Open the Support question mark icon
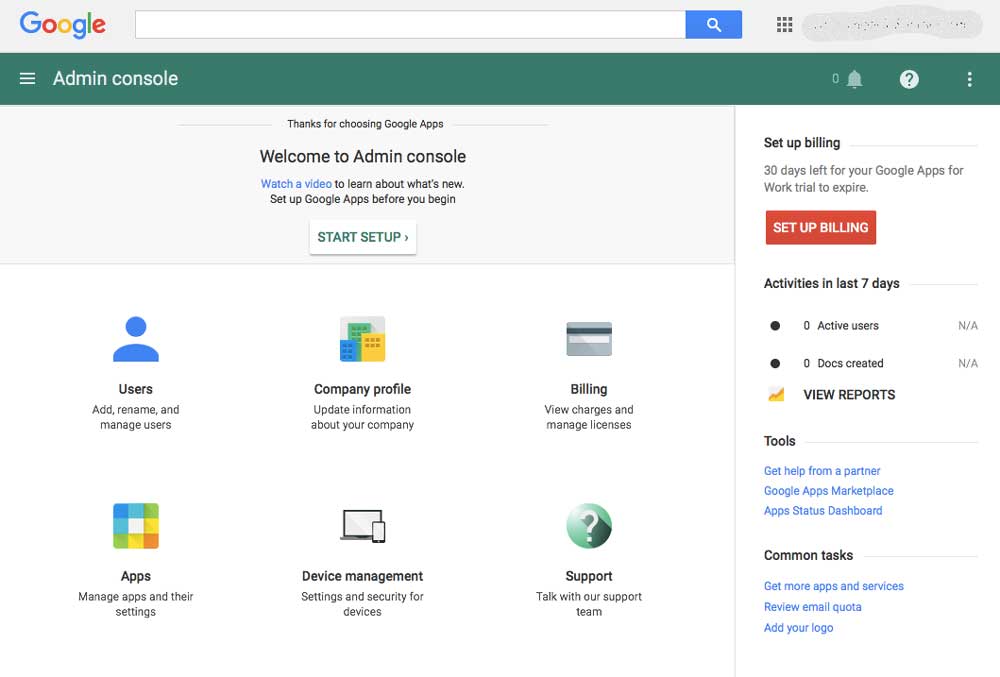The height and width of the screenshot is (677, 1000). [x=589, y=526]
